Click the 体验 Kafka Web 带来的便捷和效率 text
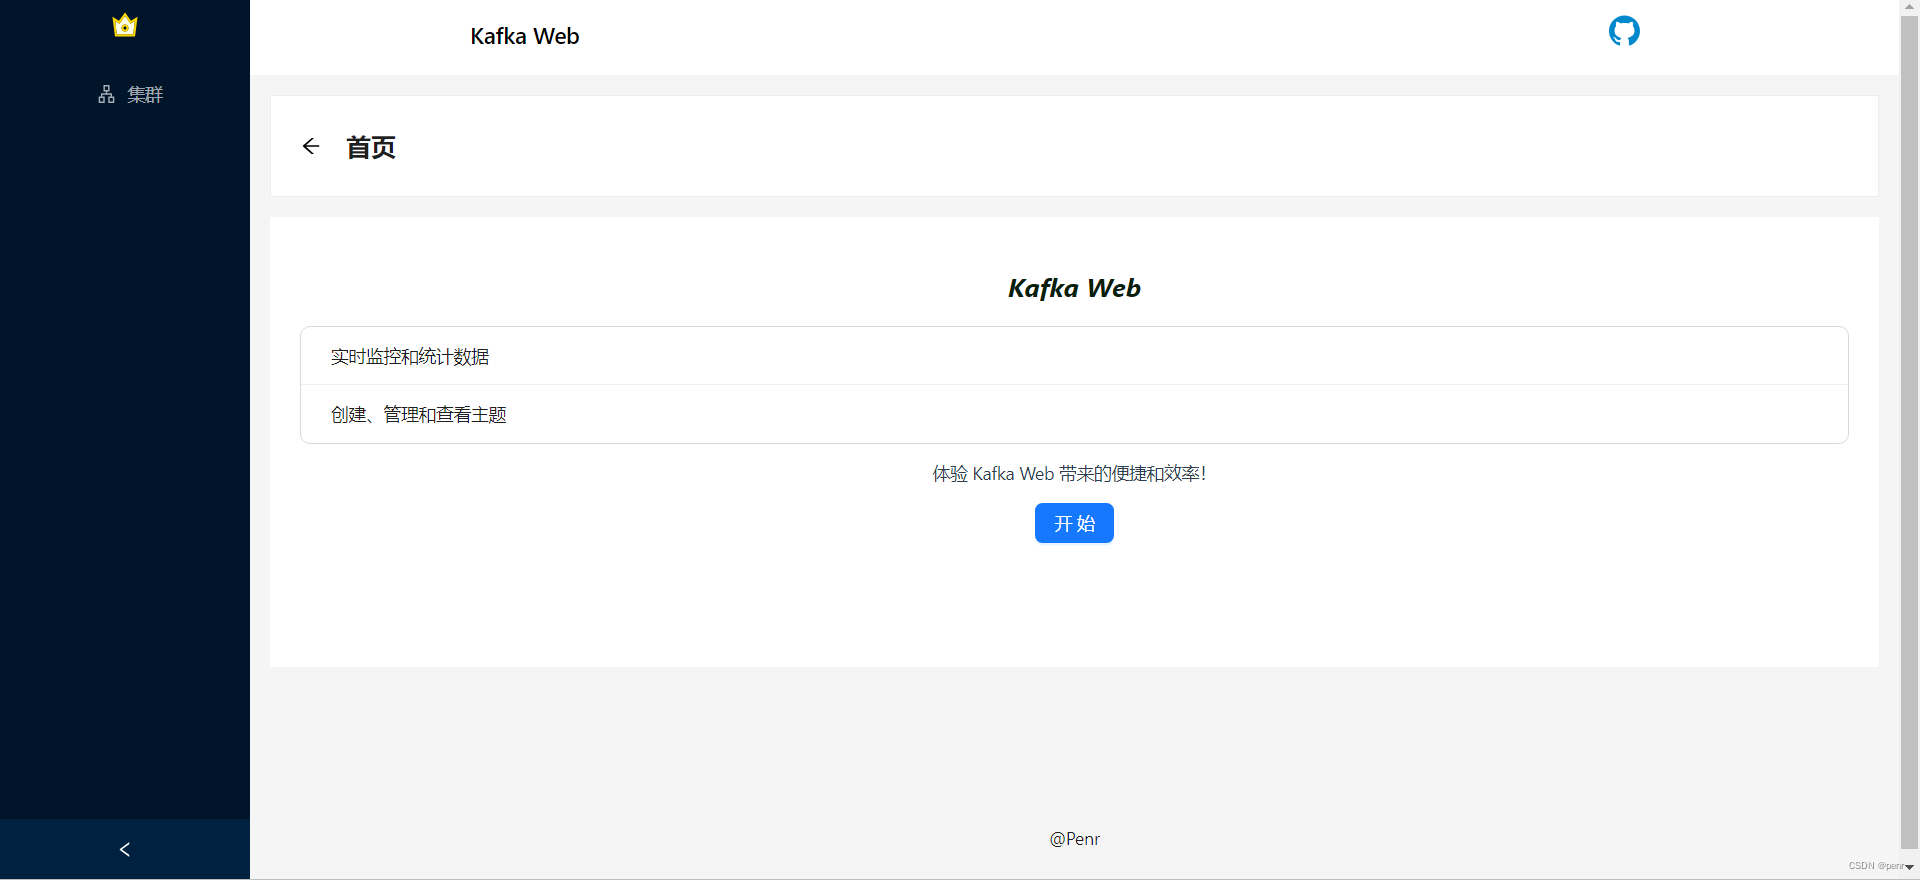This screenshot has width=1920, height=880. coord(1069,473)
